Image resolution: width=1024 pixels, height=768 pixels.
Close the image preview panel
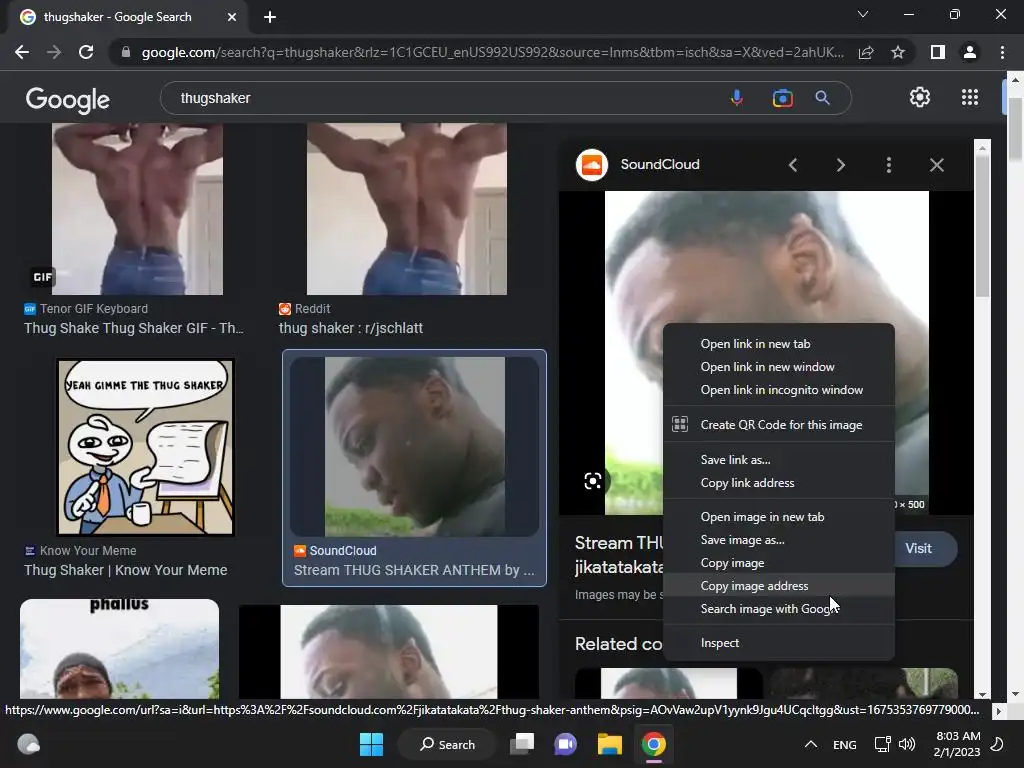pos(936,165)
